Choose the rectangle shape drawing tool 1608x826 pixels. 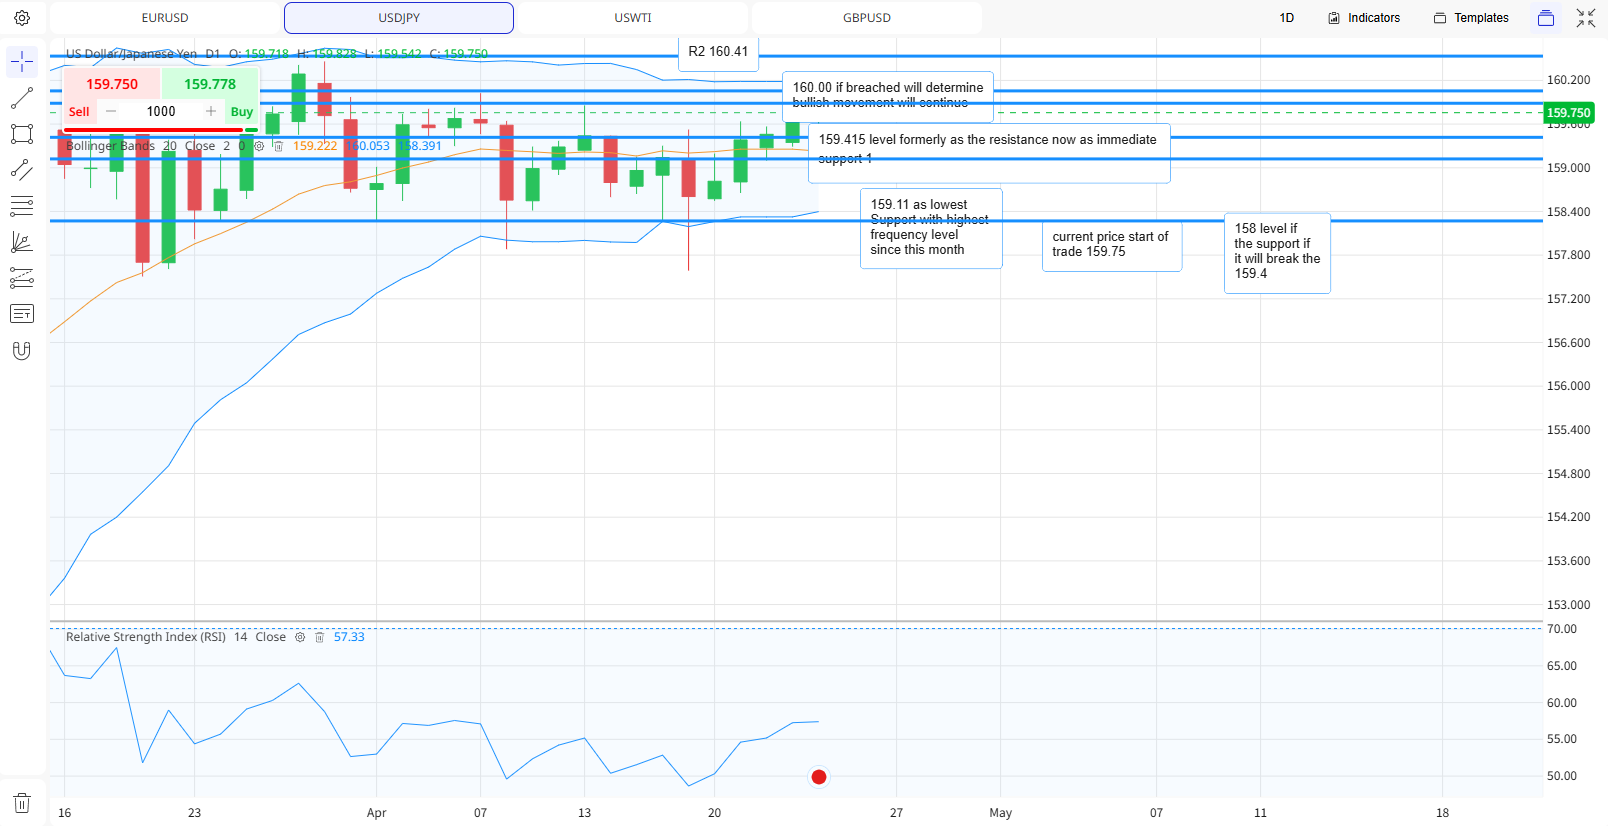pos(22,134)
